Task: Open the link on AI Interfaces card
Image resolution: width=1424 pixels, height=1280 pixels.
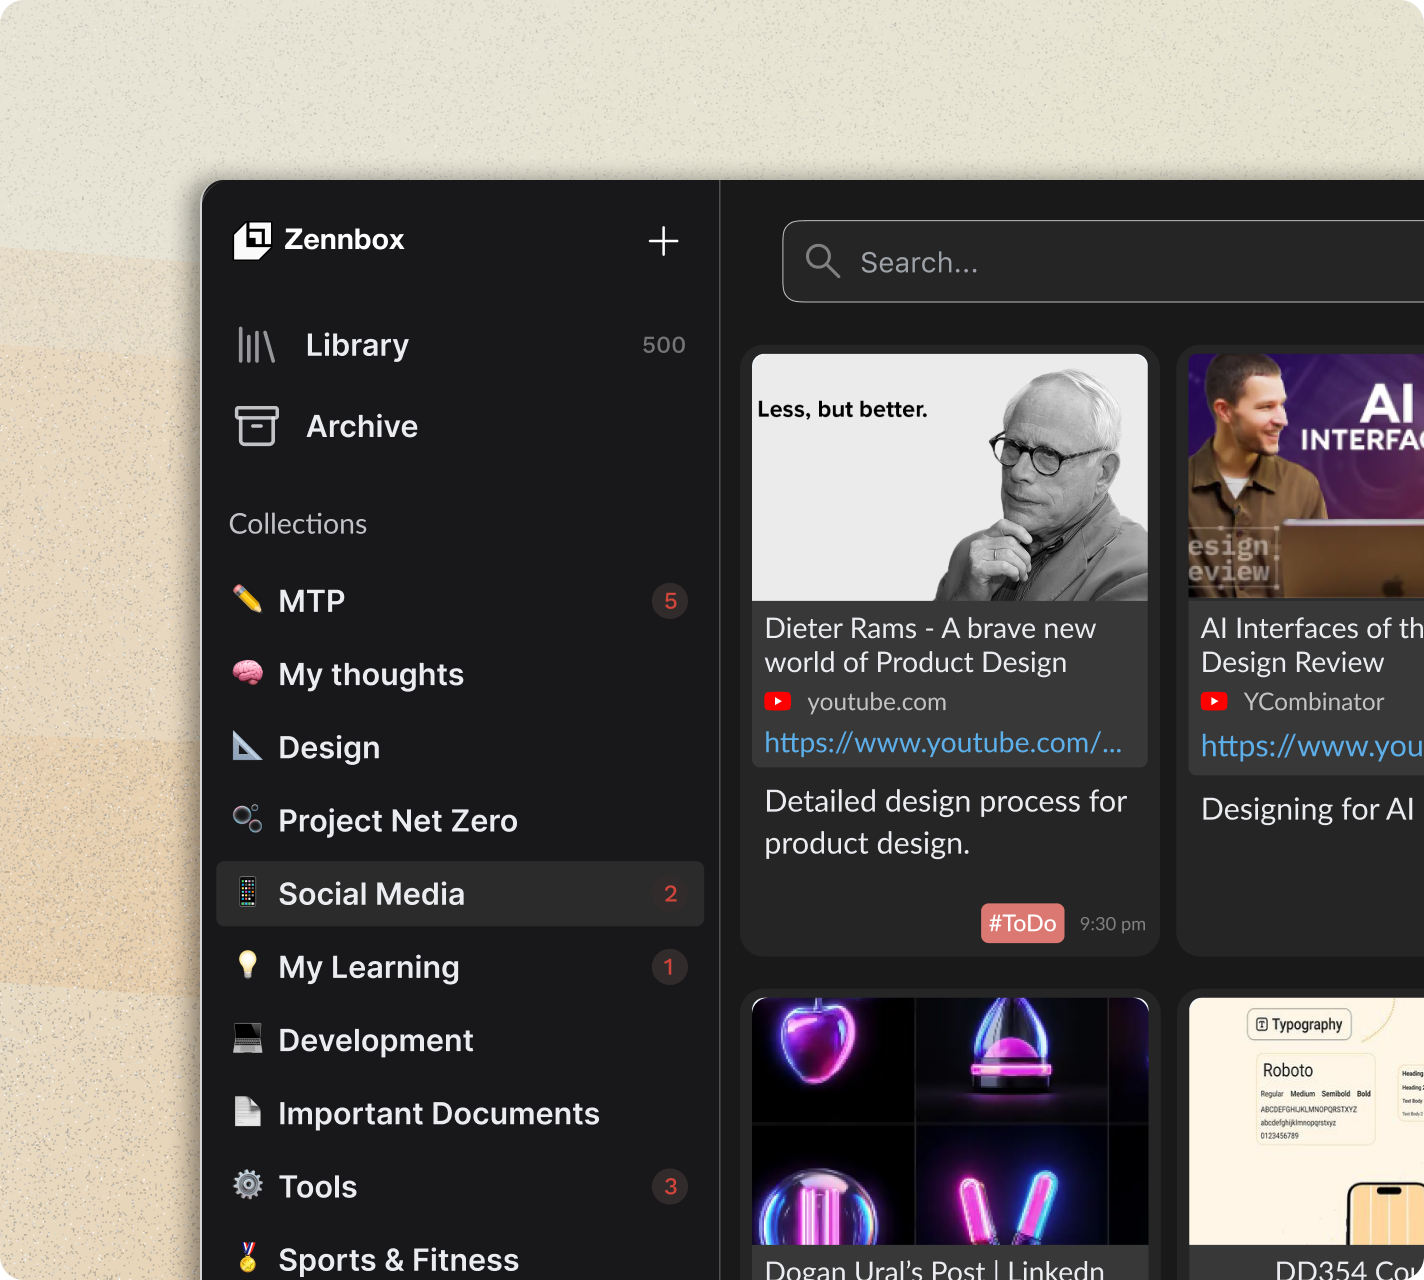Action: (1312, 746)
